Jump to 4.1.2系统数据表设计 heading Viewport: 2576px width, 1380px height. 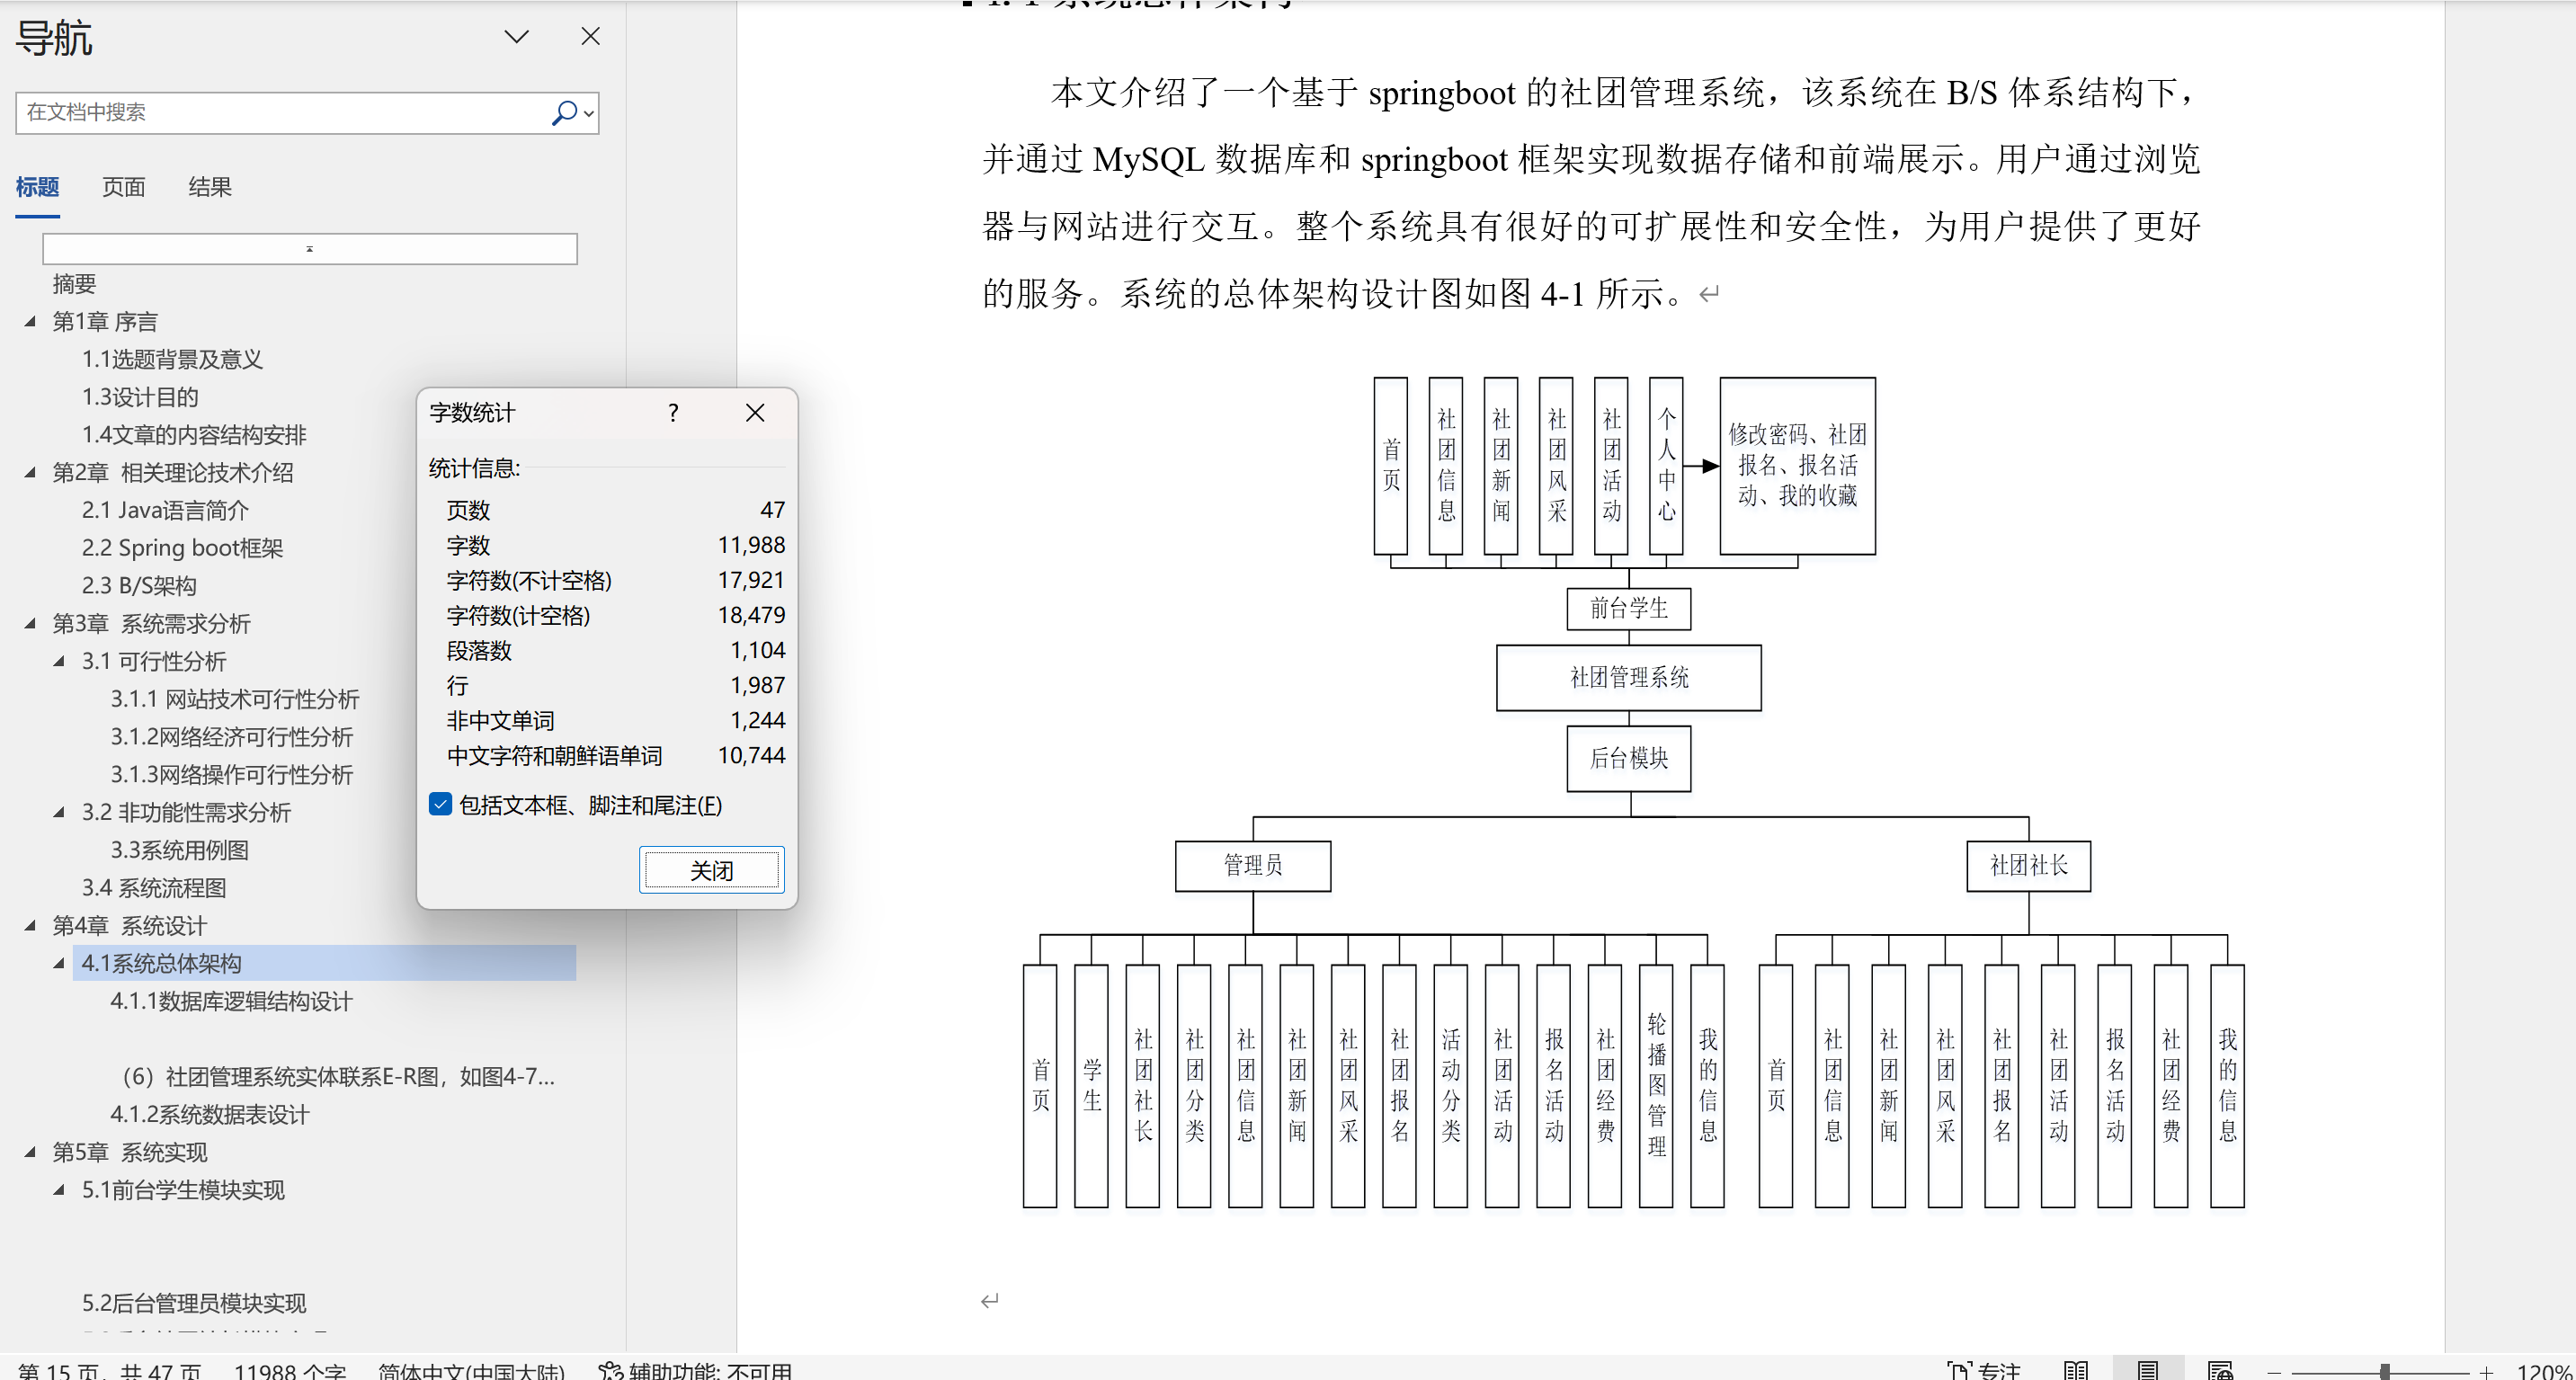210,1115
